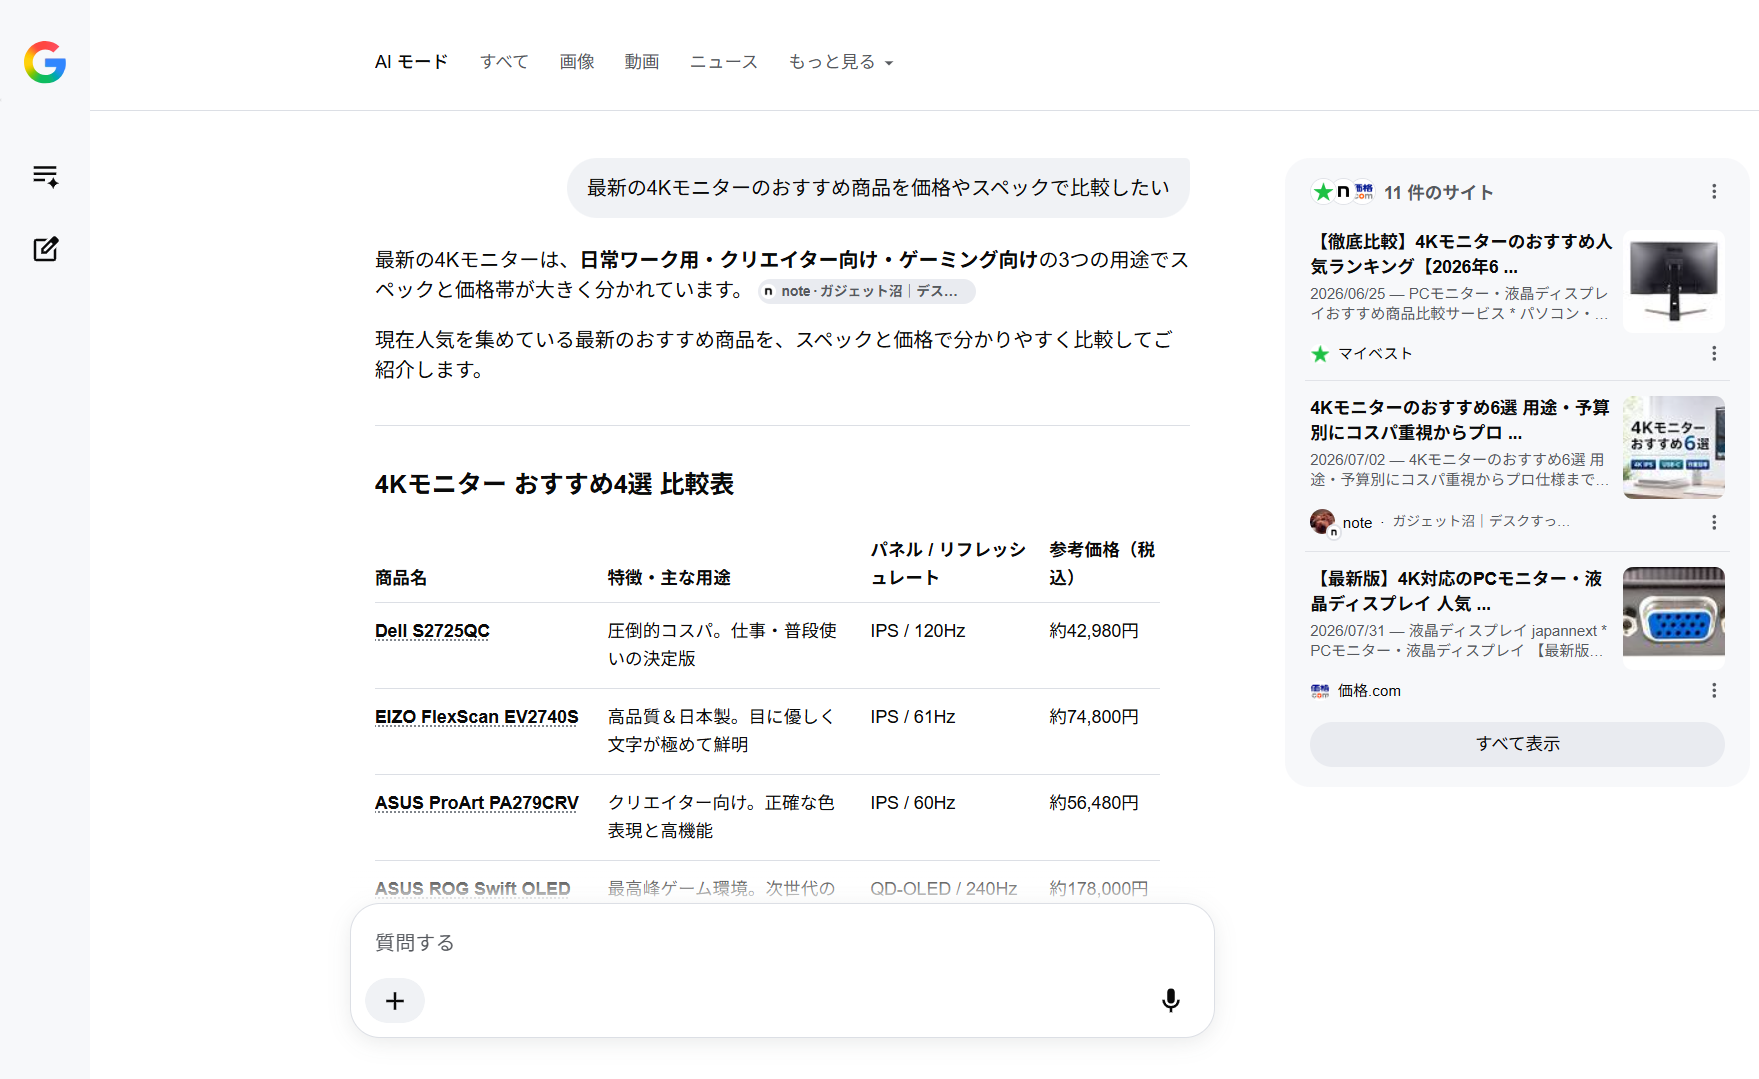Click the 約178,000円 price cell
1759x1079 pixels.
pyautogui.click(x=1099, y=889)
